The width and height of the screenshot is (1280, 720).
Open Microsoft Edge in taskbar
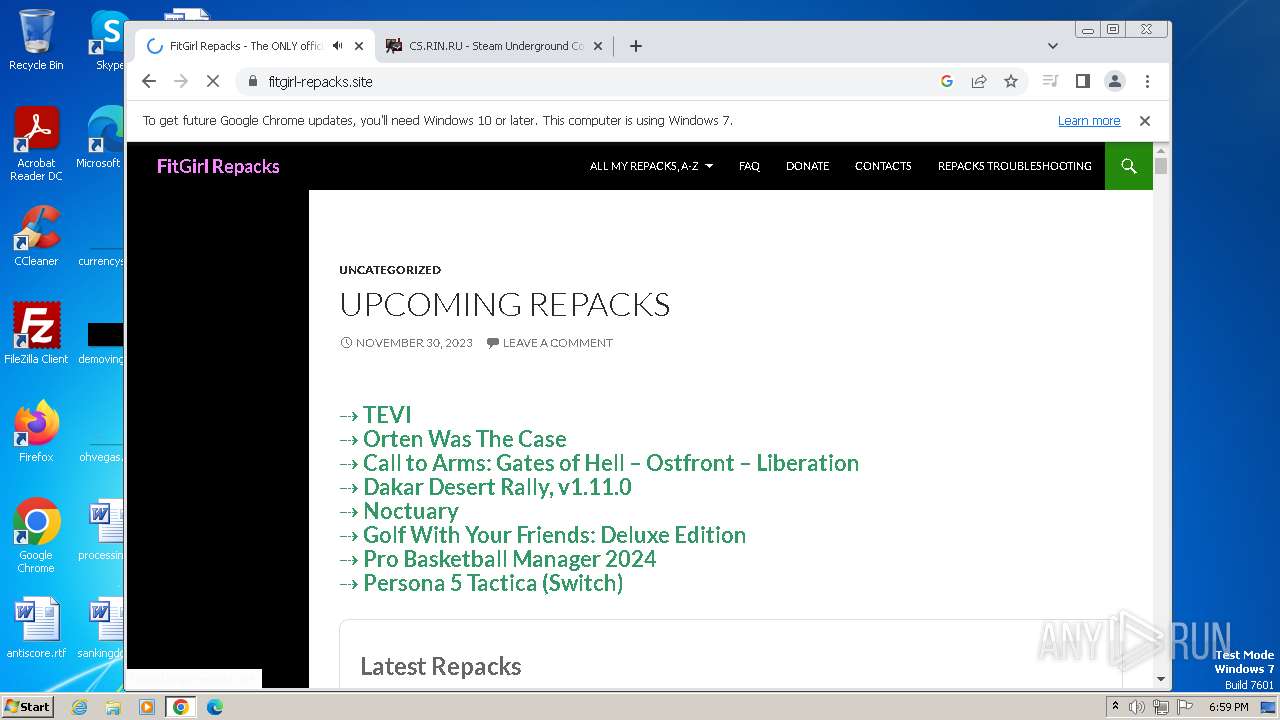point(214,707)
